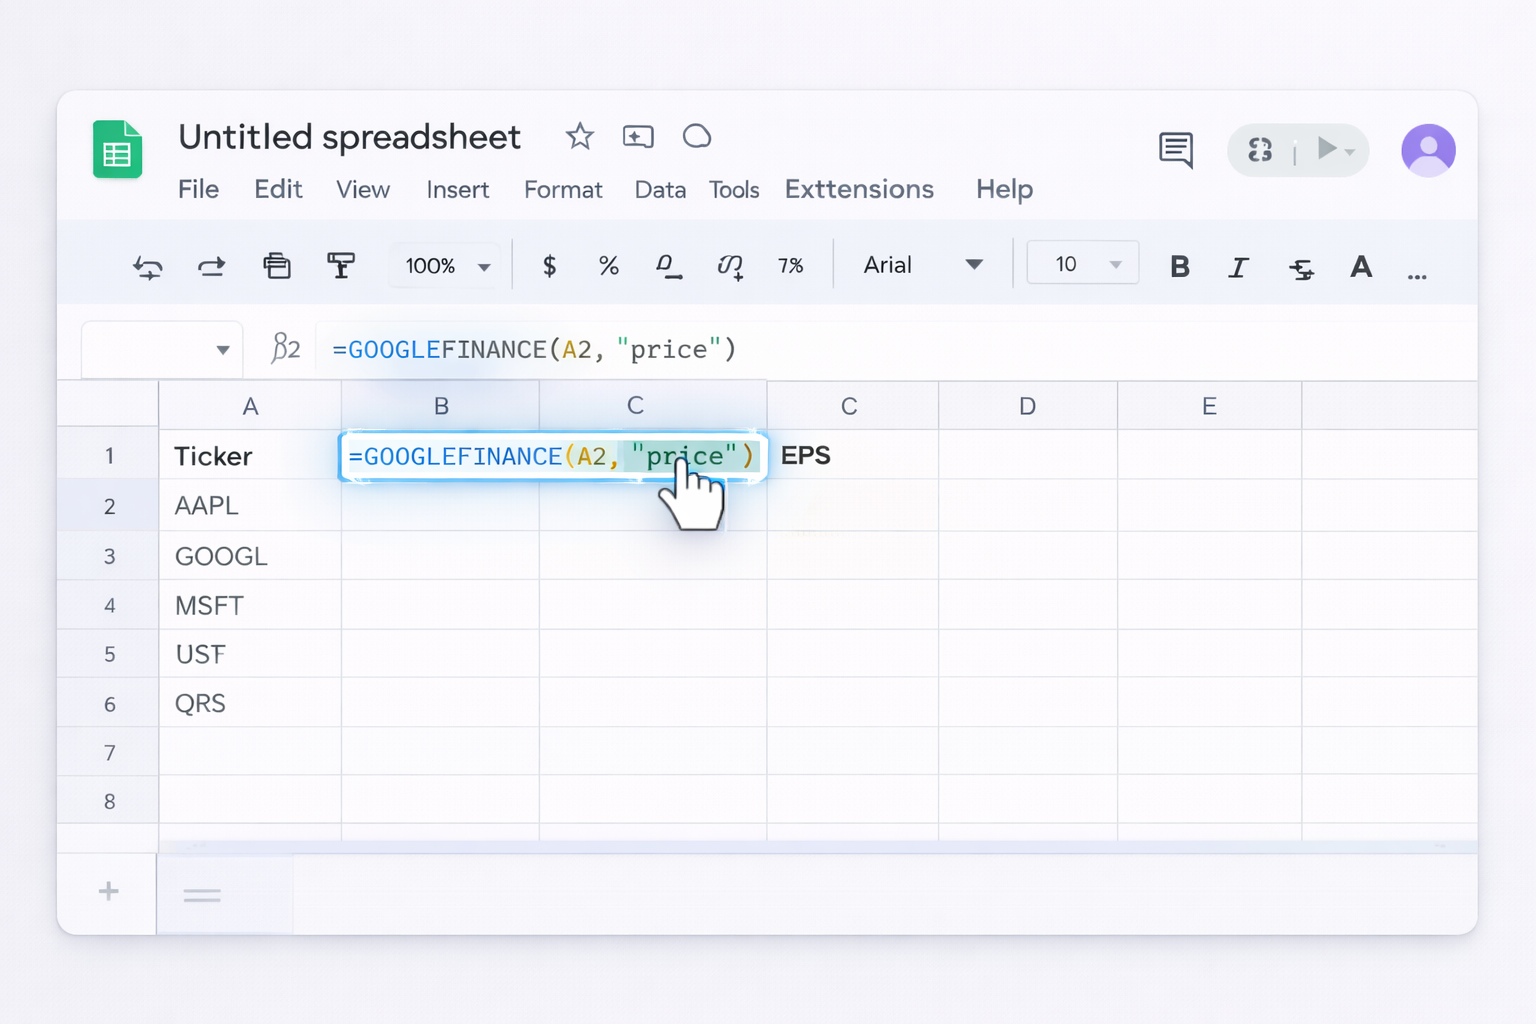
Task: Click the QRS cell
Action: tap(250, 703)
